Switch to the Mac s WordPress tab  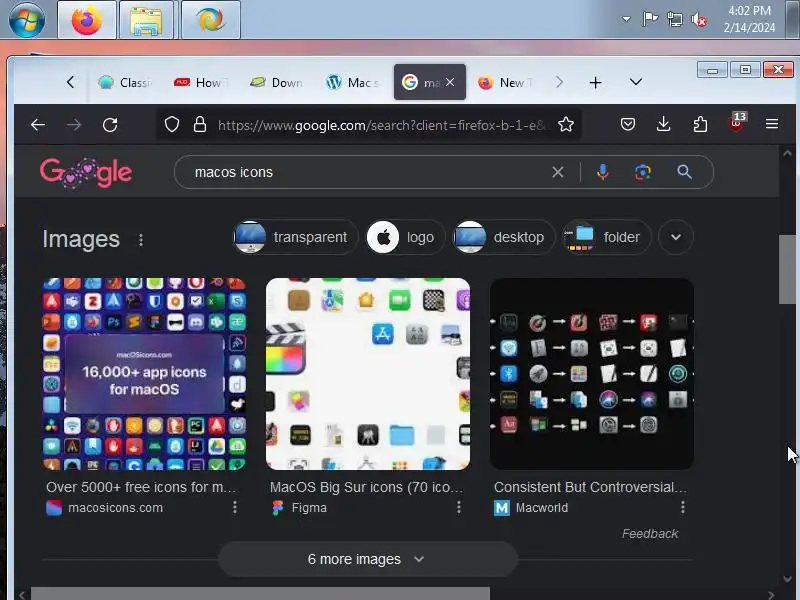[352, 82]
